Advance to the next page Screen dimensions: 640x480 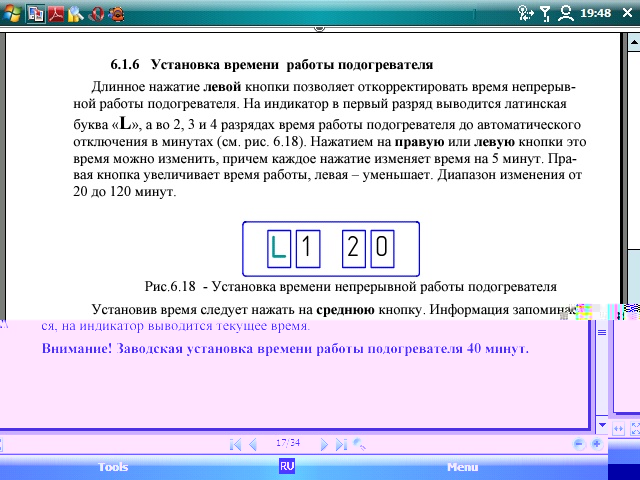(324, 444)
